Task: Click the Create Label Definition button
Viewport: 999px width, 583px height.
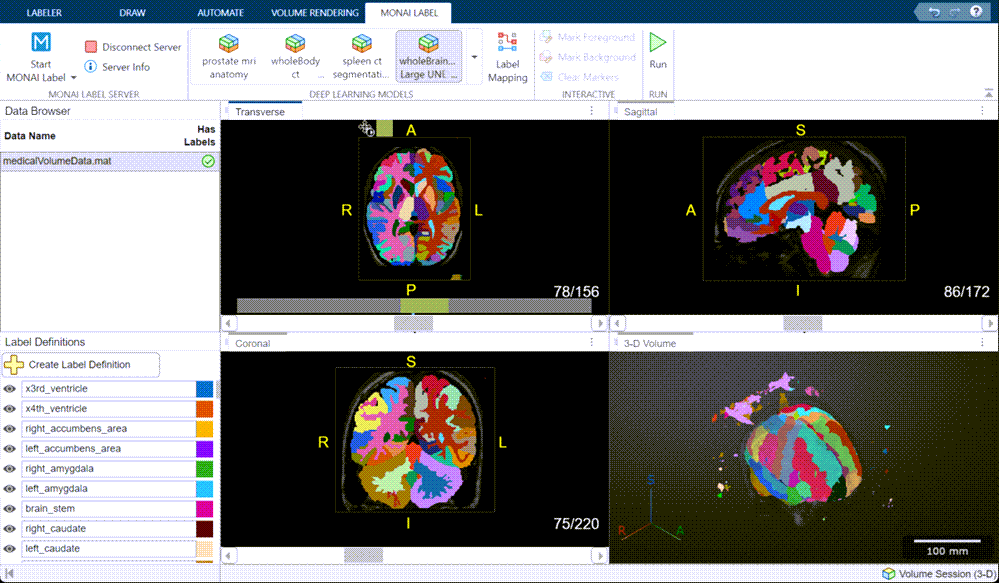Action: coord(81,365)
